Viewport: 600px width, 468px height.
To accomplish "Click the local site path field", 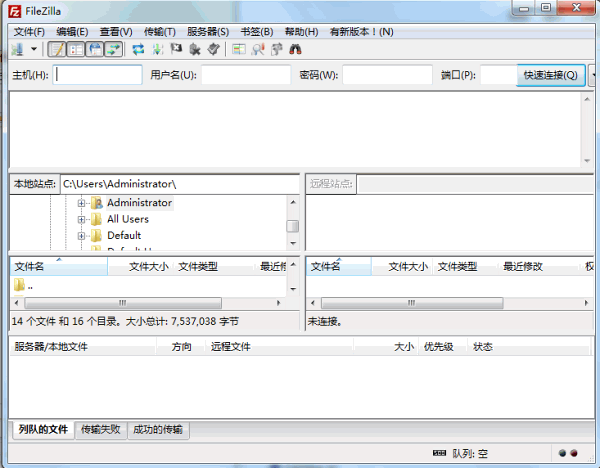I will (x=180, y=184).
